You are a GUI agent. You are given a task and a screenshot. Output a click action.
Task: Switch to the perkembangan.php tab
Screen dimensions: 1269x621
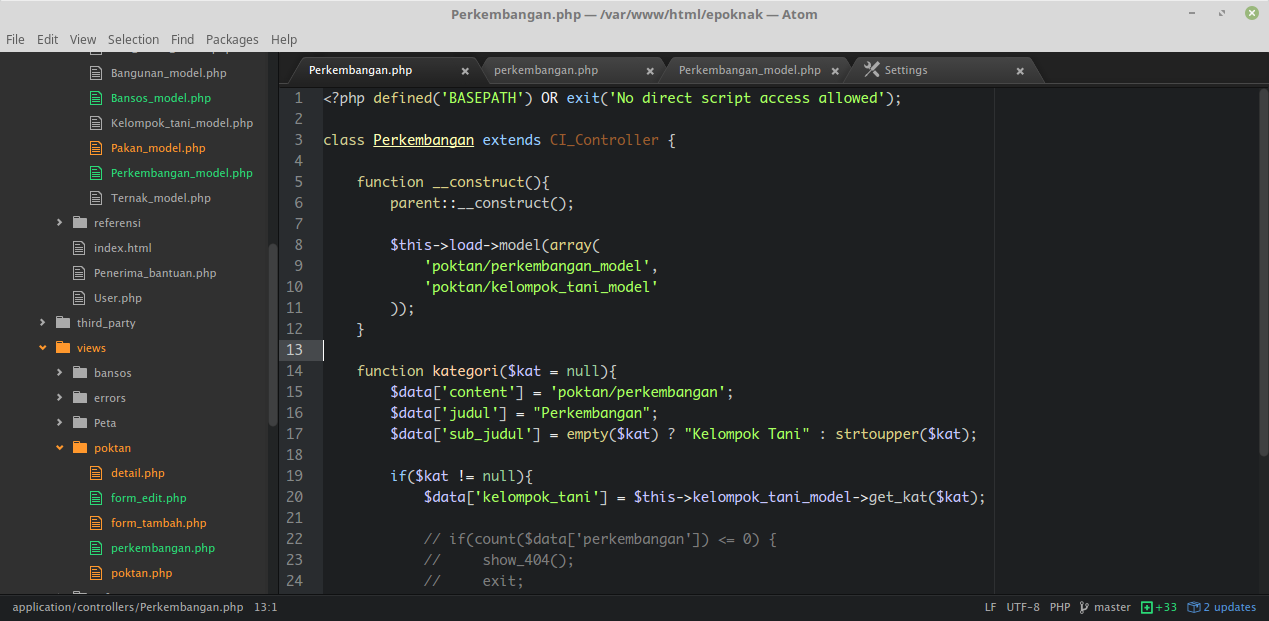tap(546, 70)
